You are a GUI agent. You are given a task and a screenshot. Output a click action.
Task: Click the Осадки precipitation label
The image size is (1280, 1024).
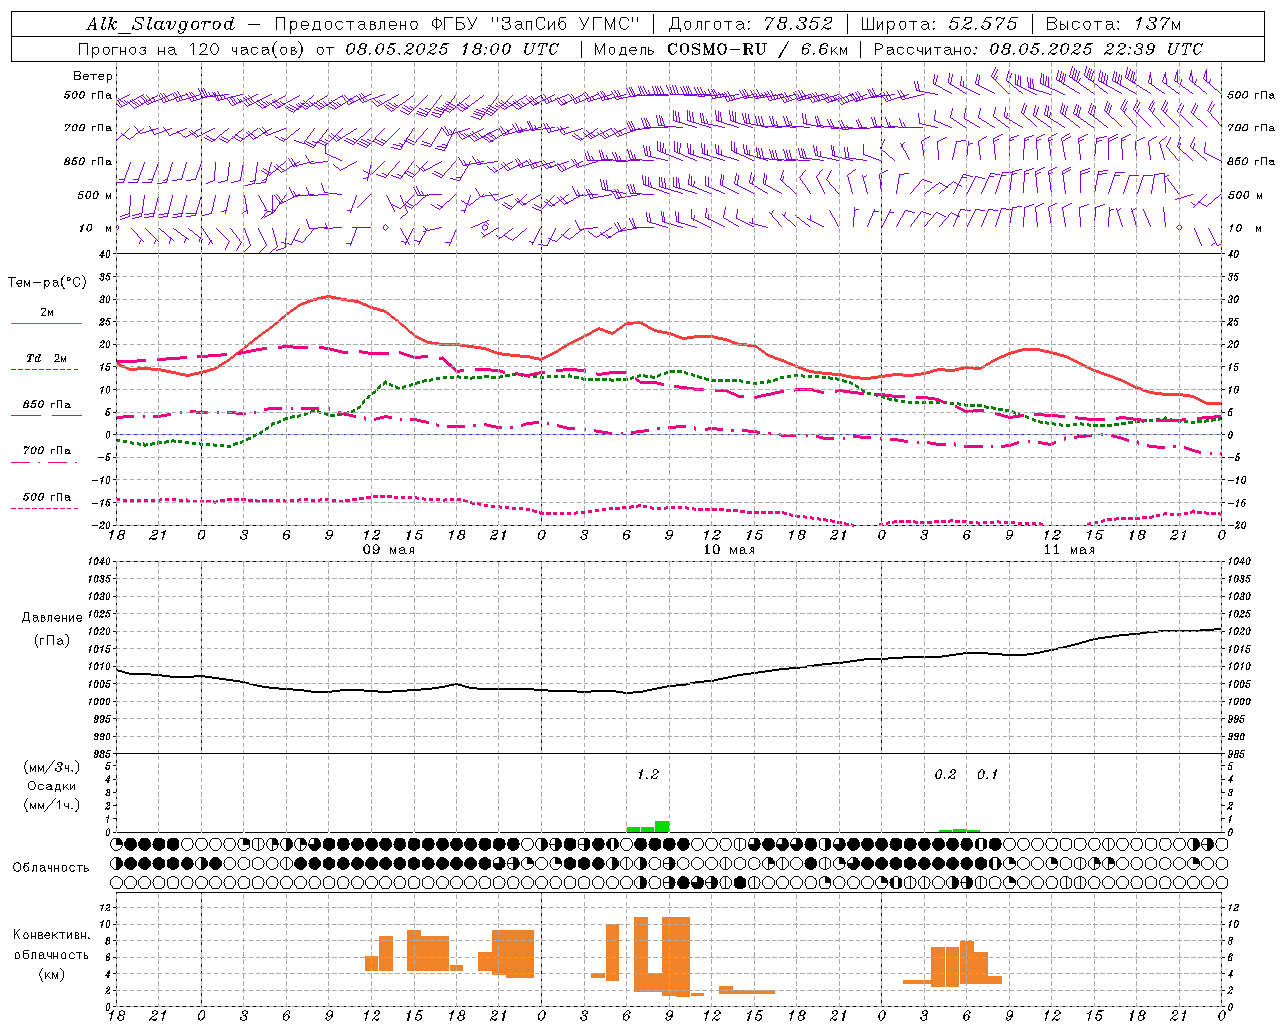click(x=51, y=786)
